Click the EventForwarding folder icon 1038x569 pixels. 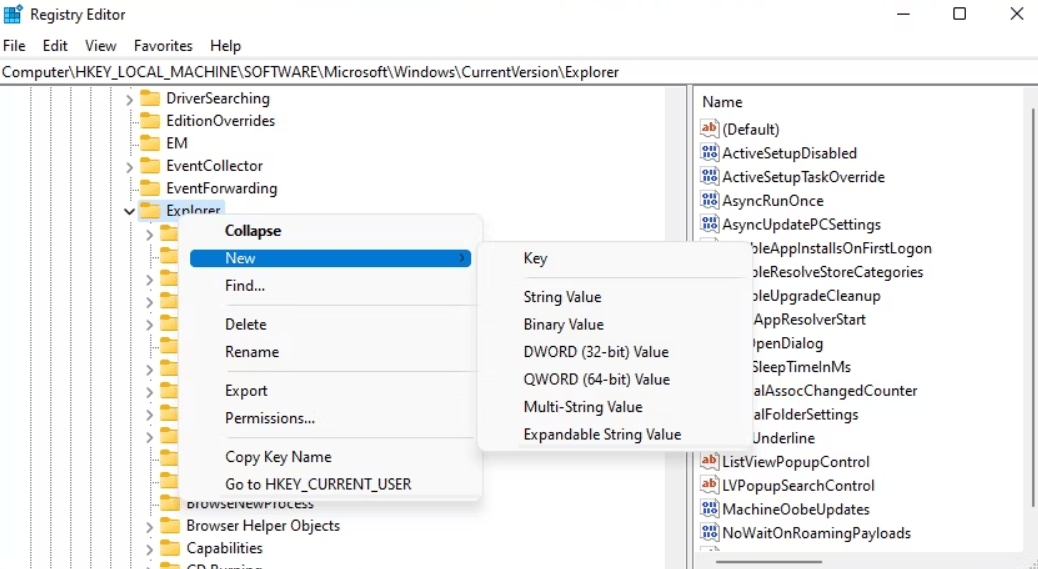150,188
